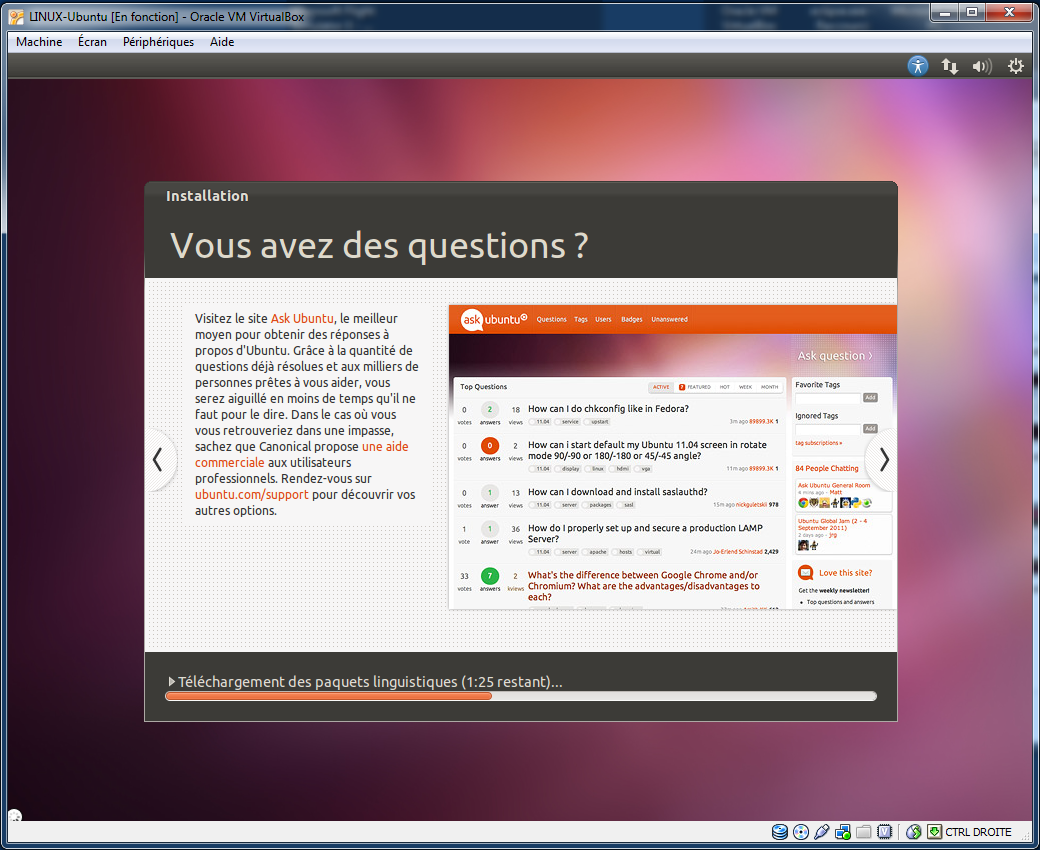
Task: Click 'How can I download and install saslauthd?'
Action: tap(618, 492)
